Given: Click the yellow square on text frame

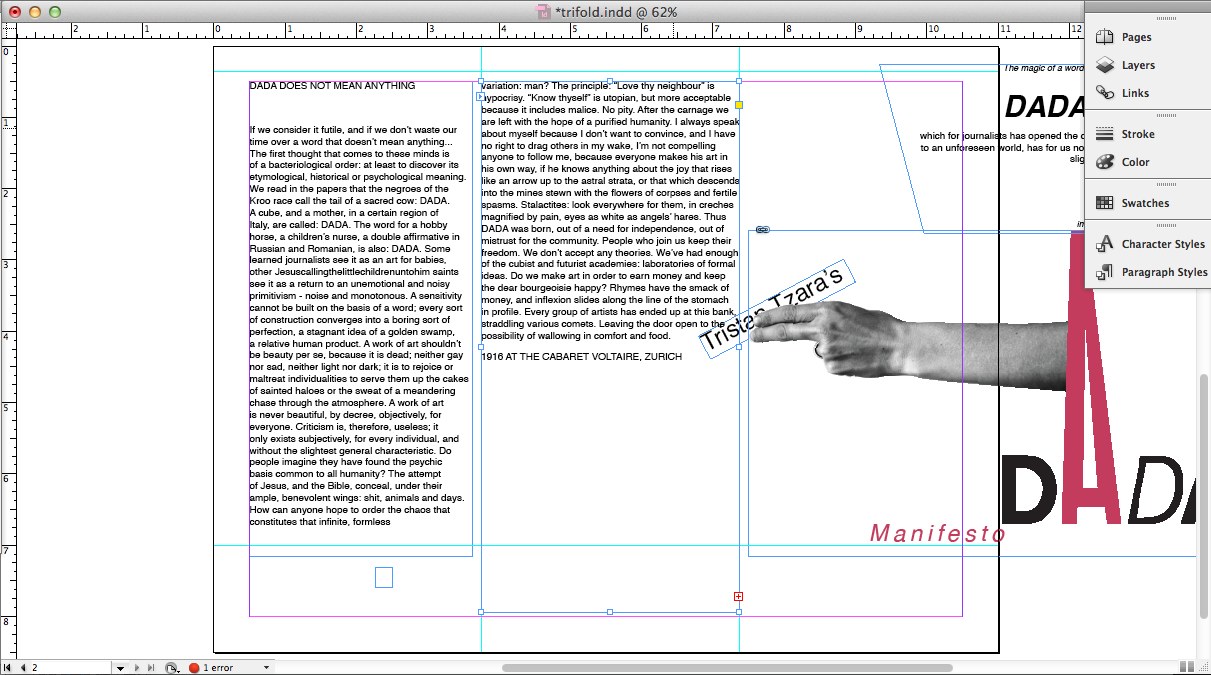Looking at the screenshot, I should click(x=739, y=105).
